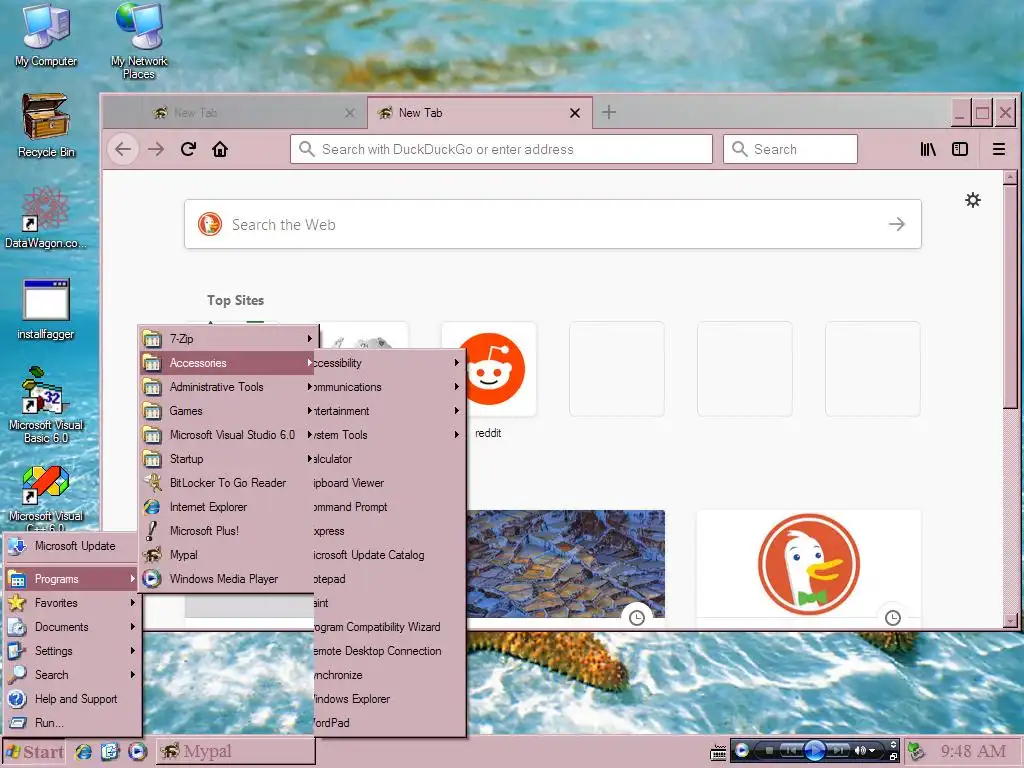Expand the System Tools submenu
This screenshot has width=1024, height=768.
[388, 435]
